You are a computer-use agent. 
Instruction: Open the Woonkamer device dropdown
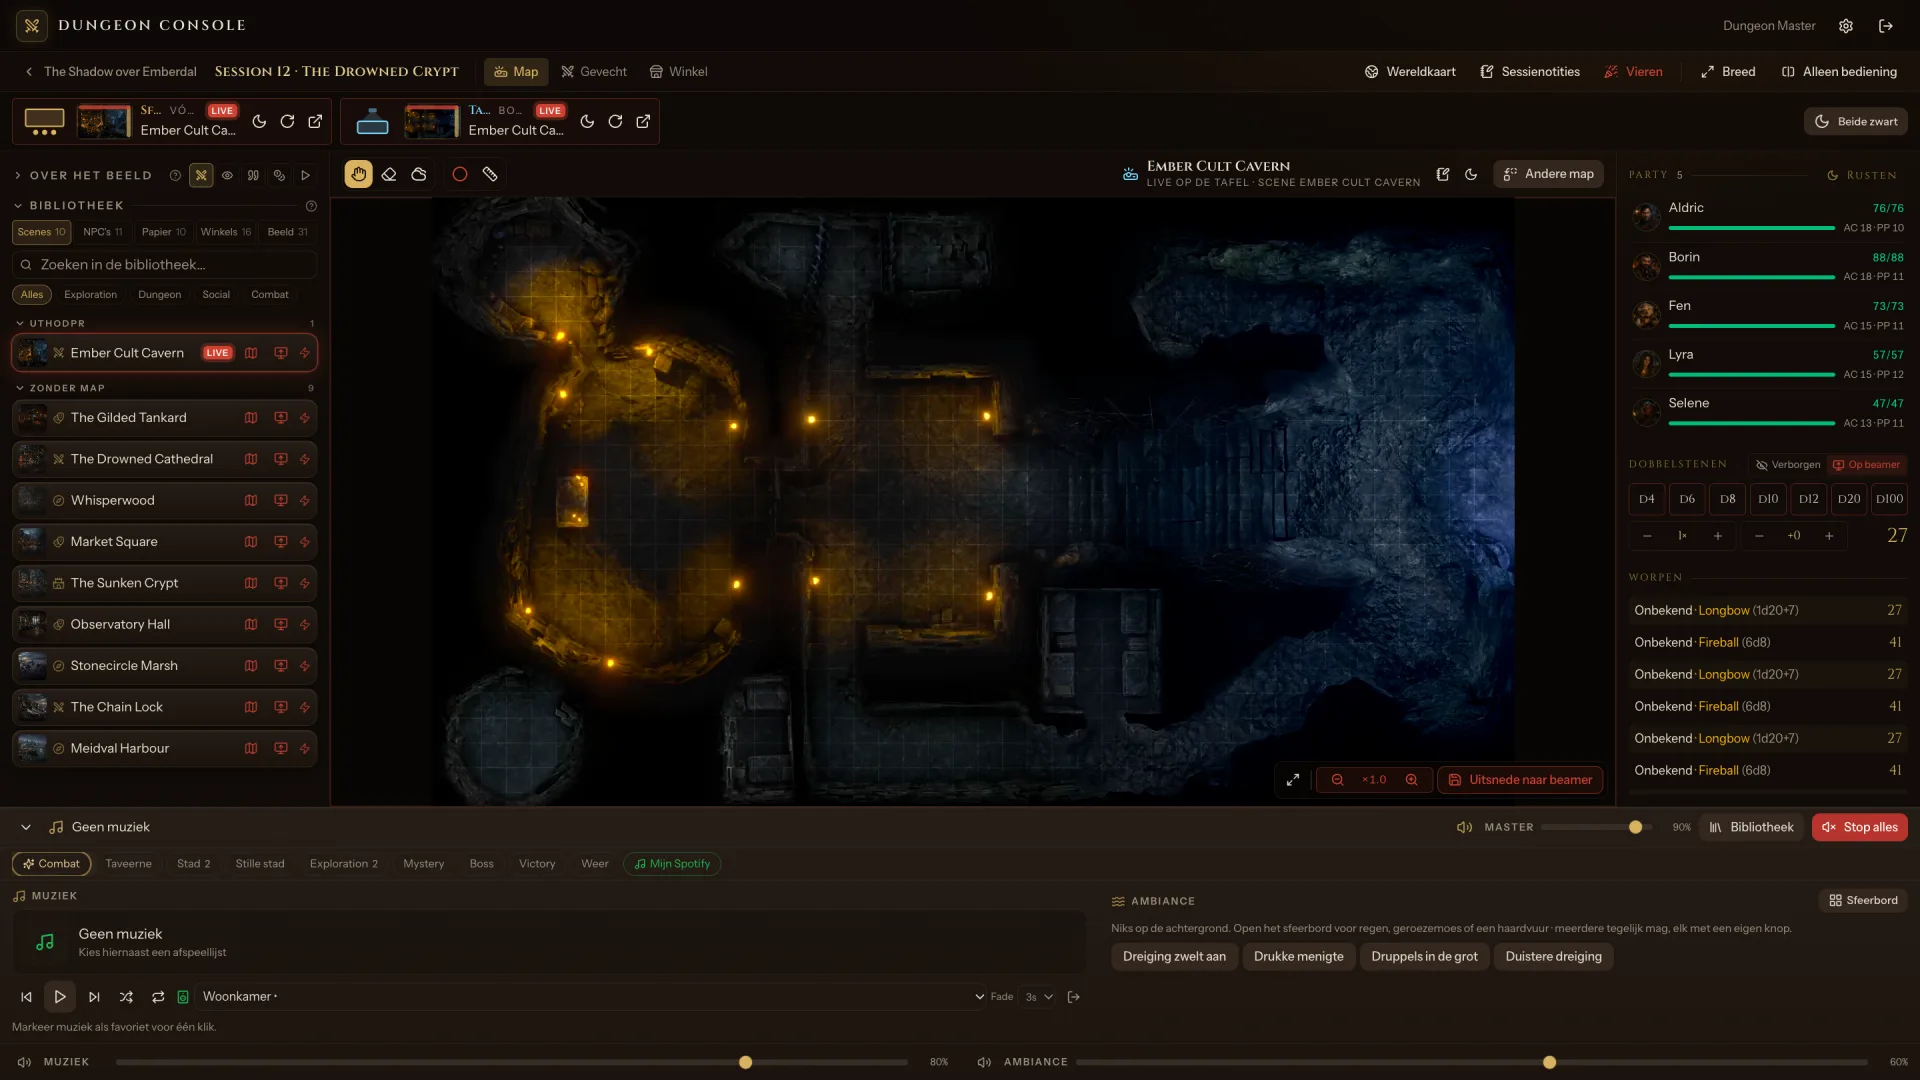click(592, 997)
